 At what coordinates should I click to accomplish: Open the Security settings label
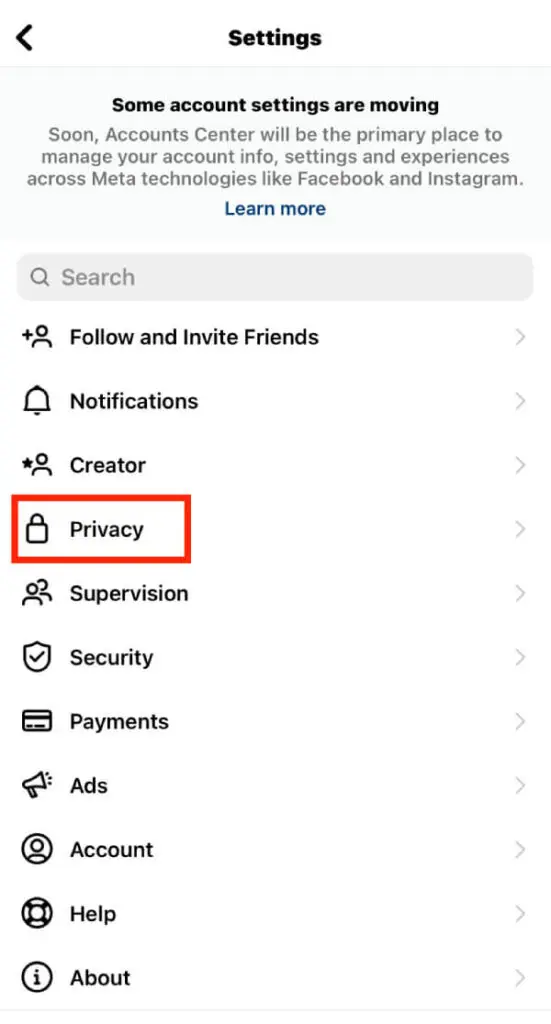[112, 657]
